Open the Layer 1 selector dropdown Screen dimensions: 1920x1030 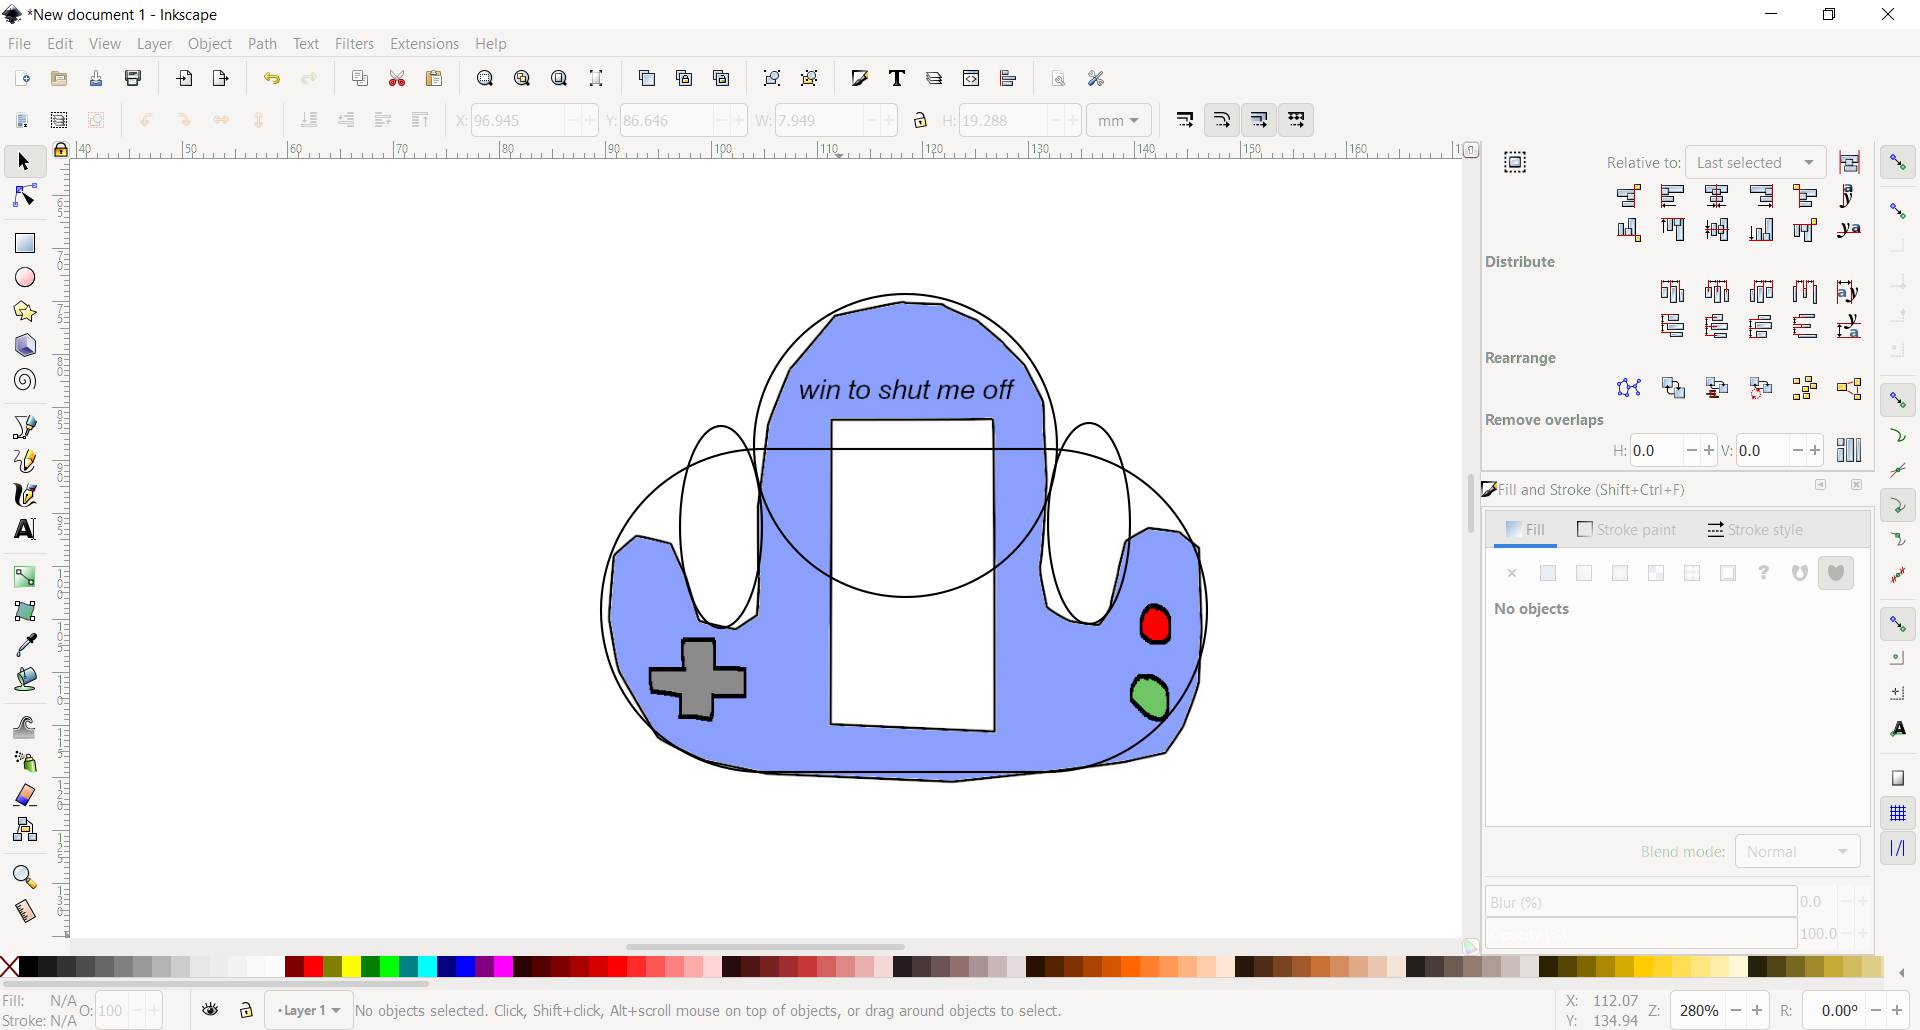coord(308,1011)
